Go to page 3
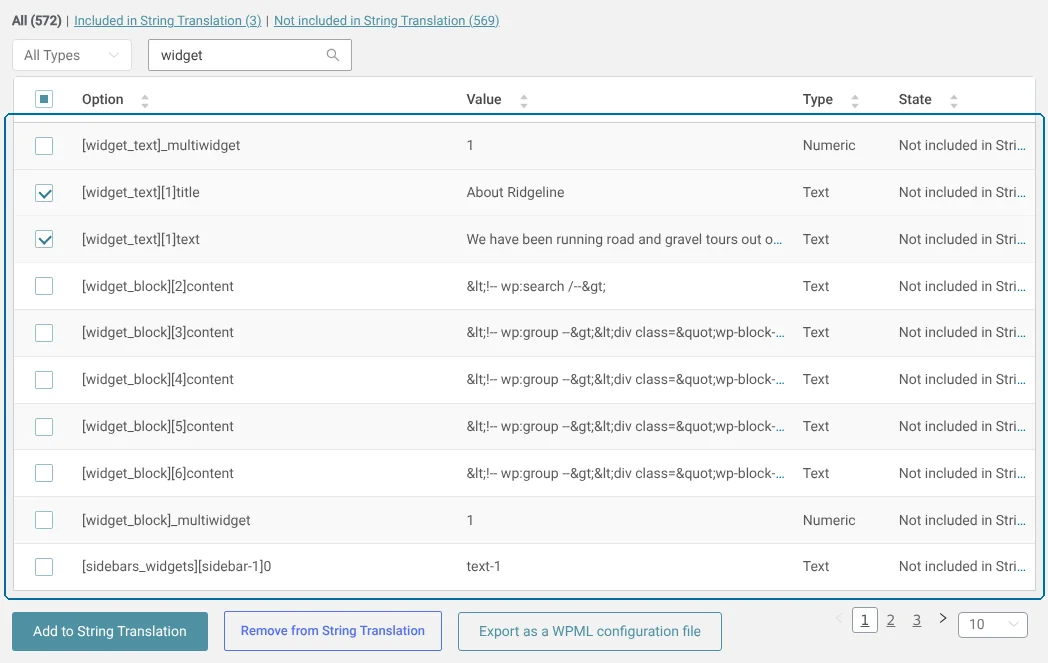Viewport: 1048px width, 663px height. [916, 620]
